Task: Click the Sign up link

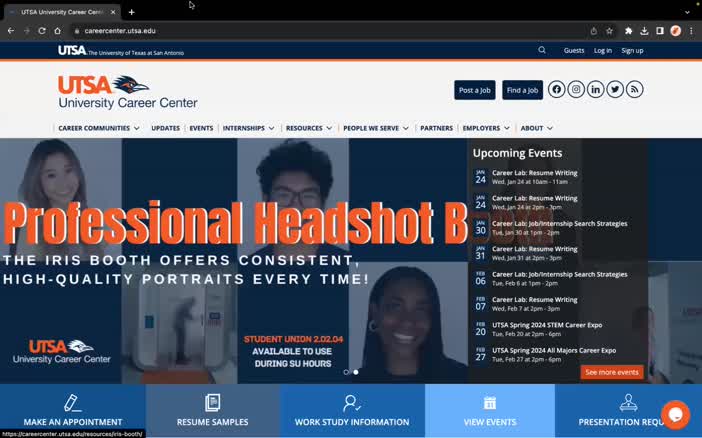Action: tap(632, 51)
